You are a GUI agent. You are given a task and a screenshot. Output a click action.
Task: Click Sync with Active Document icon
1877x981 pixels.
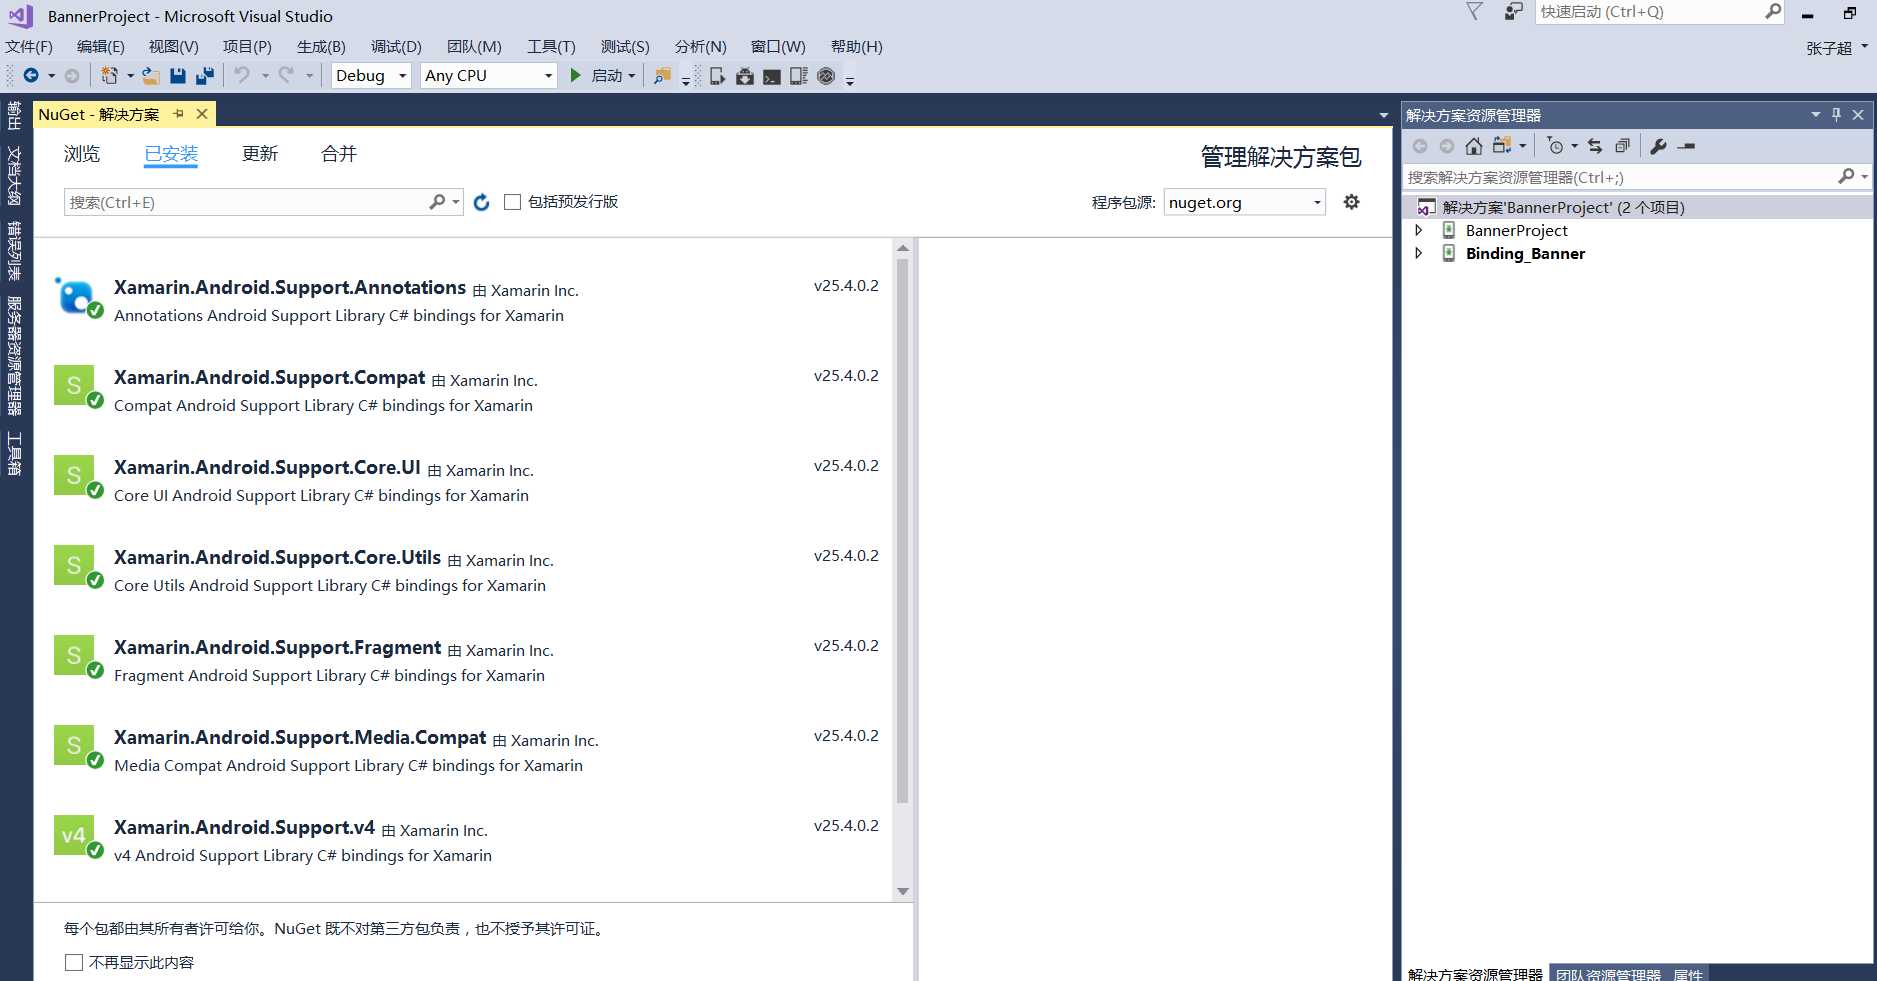coord(1595,146)
